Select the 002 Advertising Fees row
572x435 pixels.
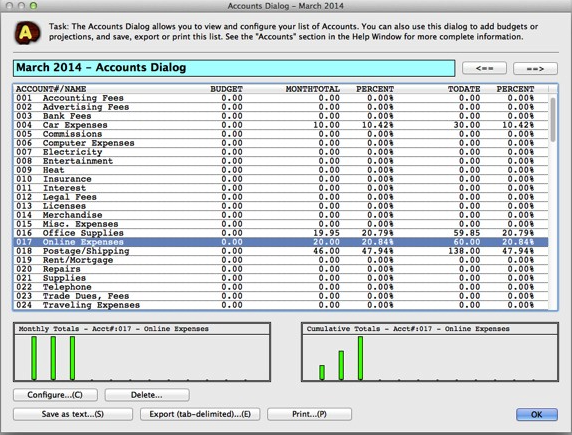(x=281, y=107)
